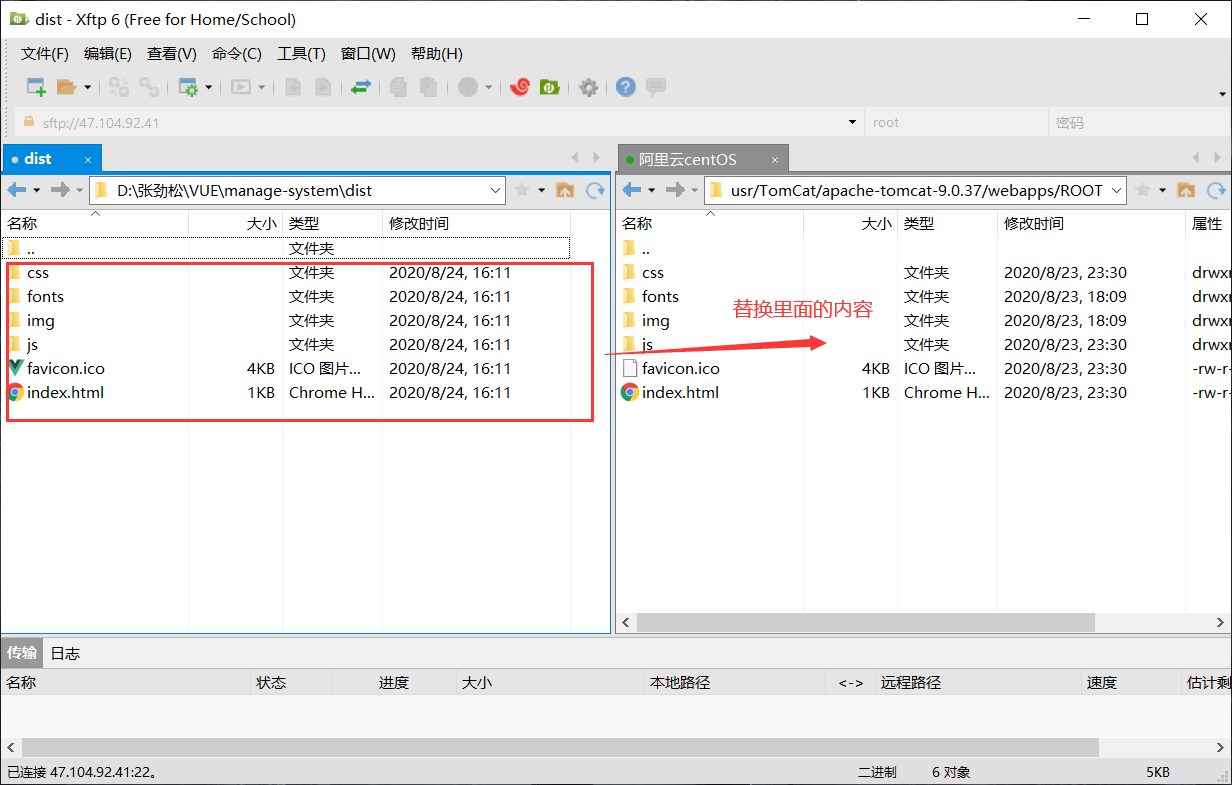Click the Open Session folder icon
The width and height of the screenshot is (1232, 785).
coord(66,87)
